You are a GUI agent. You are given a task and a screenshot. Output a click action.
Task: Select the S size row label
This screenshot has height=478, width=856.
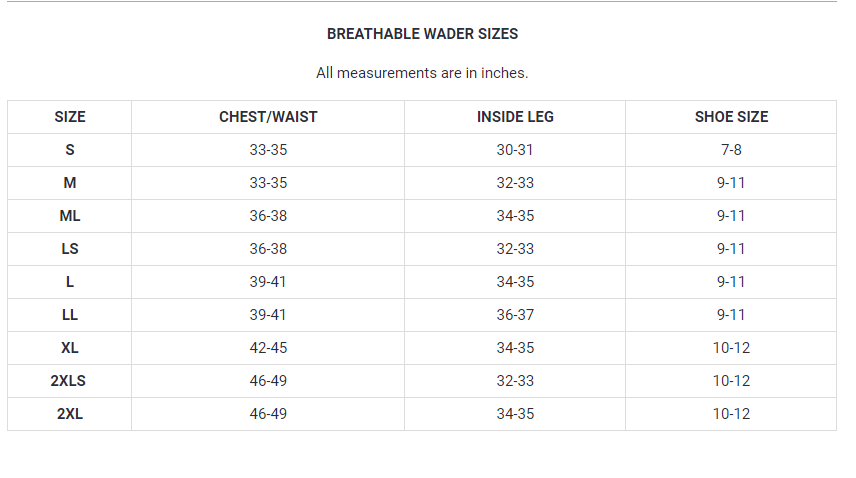pyautogui.click(x=70, y=150)
